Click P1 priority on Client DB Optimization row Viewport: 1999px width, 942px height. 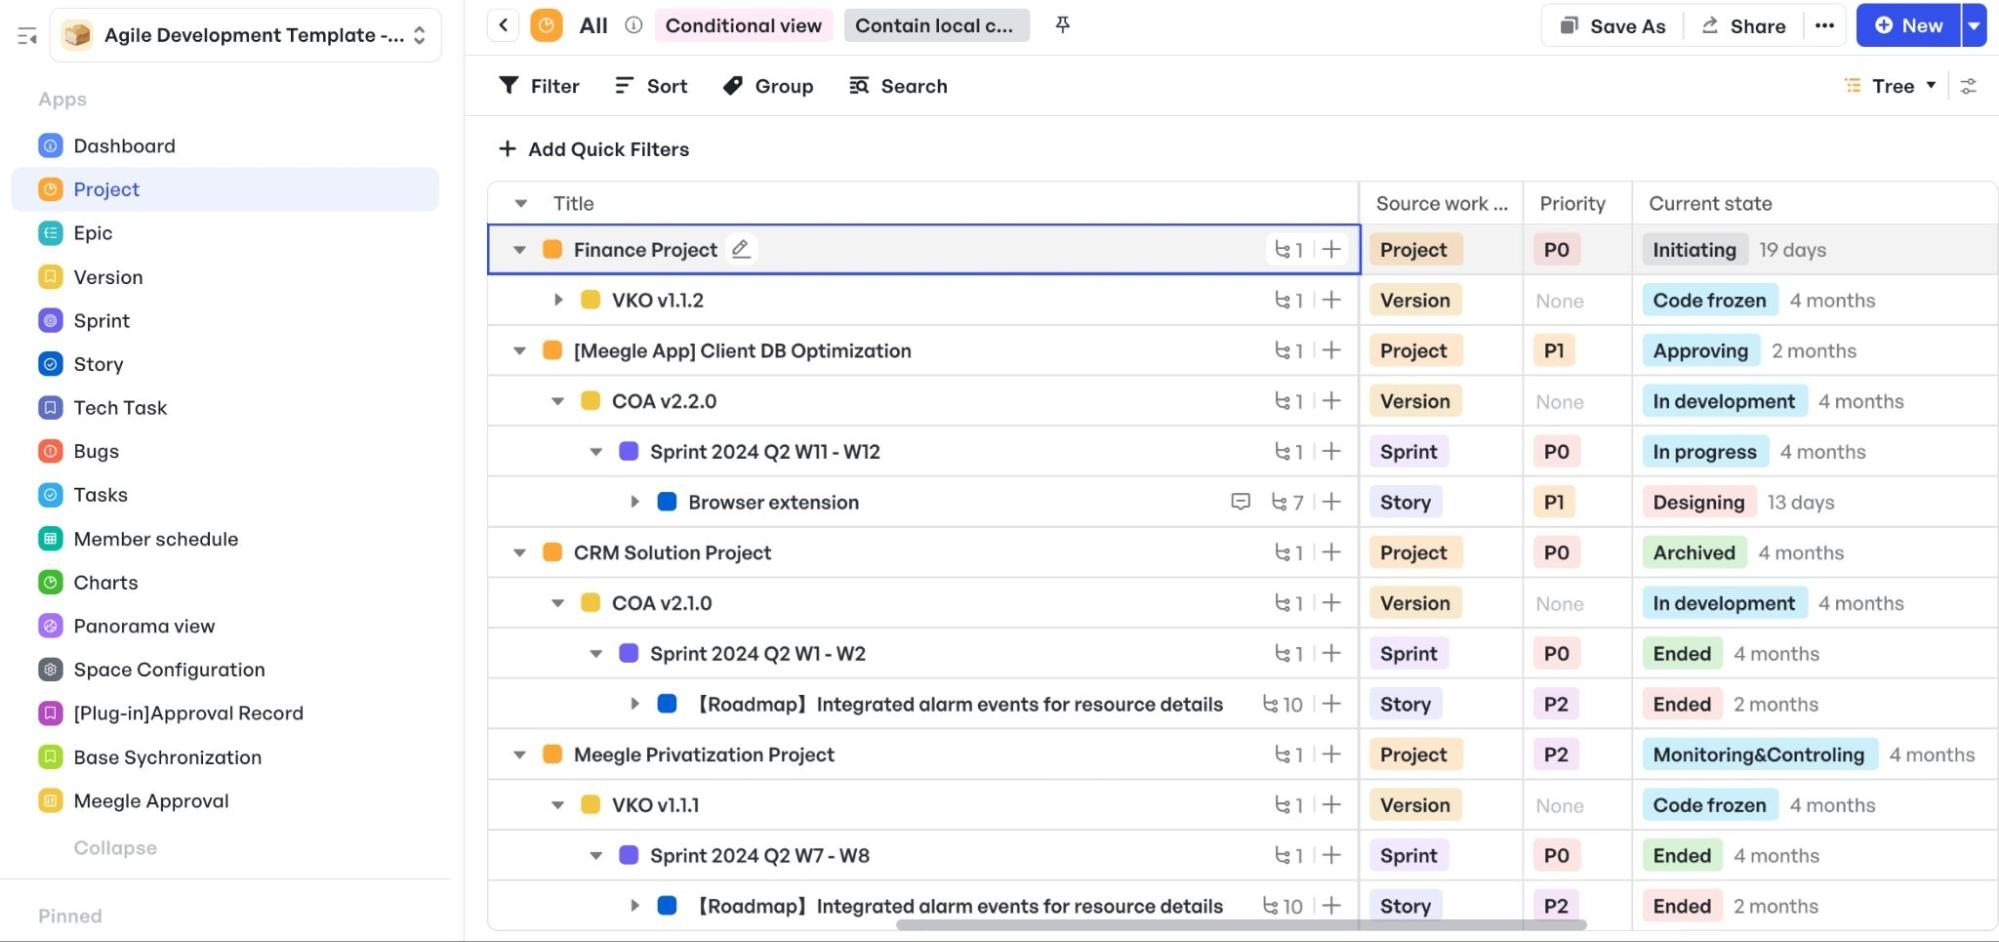tap(1553, 351)
